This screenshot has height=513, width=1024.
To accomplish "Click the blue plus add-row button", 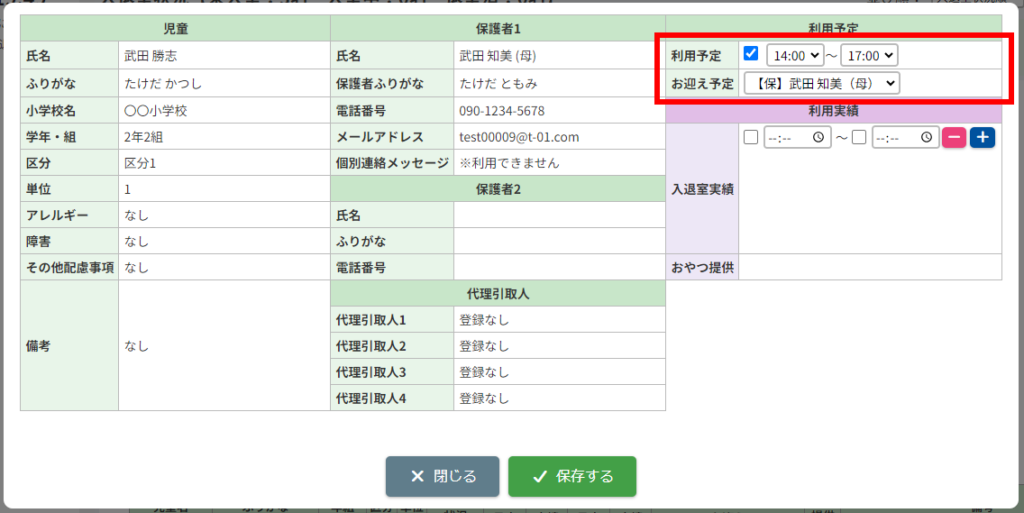I will pyautogui.click(x=982, y=138).
